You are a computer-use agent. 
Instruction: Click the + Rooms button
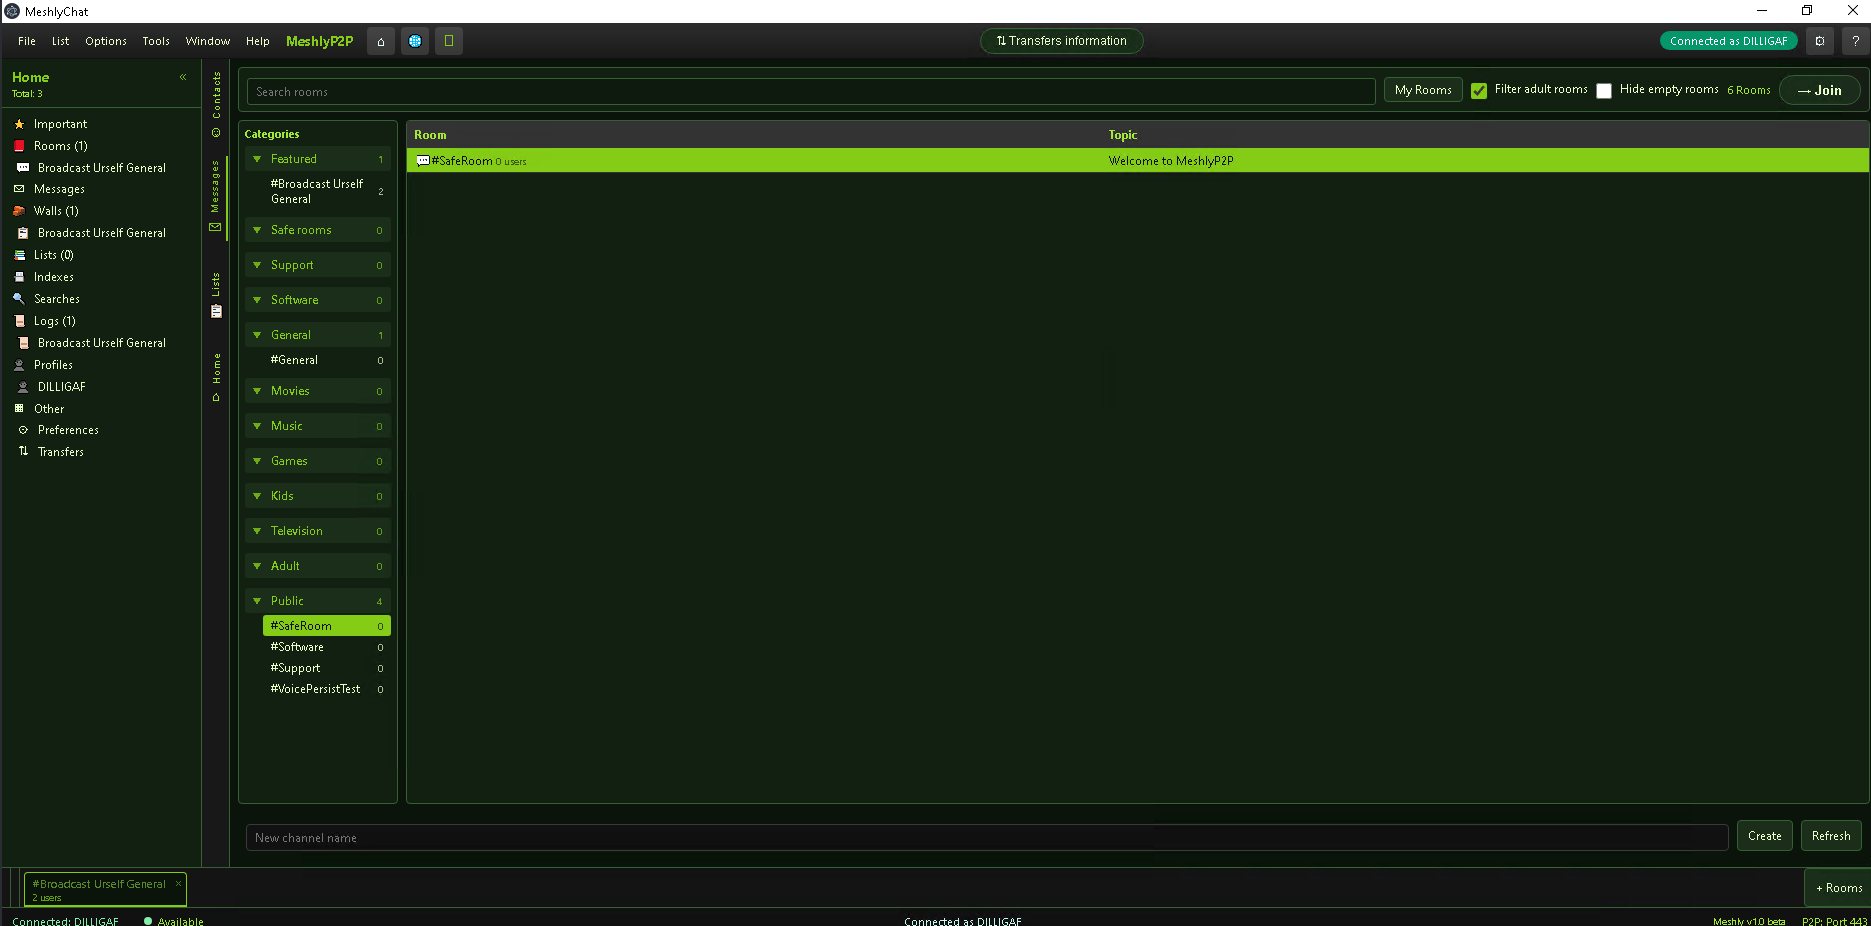click(x=1839, y=888)
